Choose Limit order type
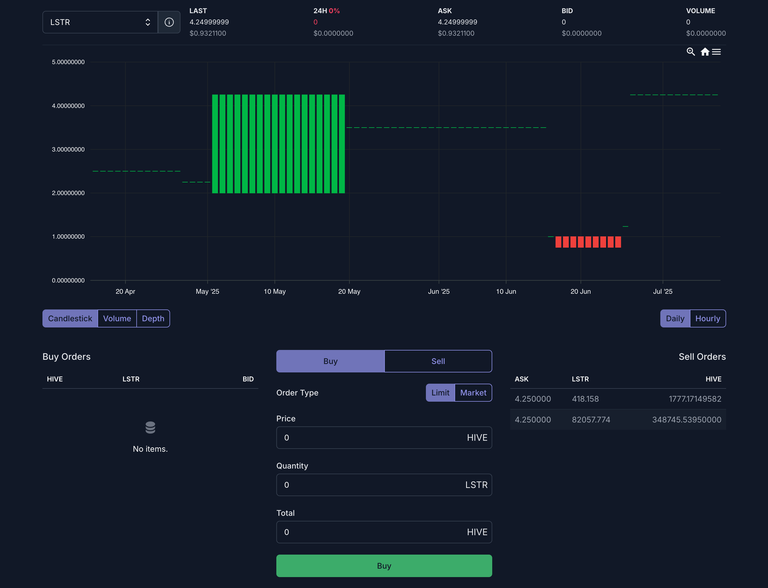Screen dimensions: 768x588 coord(440,392)
